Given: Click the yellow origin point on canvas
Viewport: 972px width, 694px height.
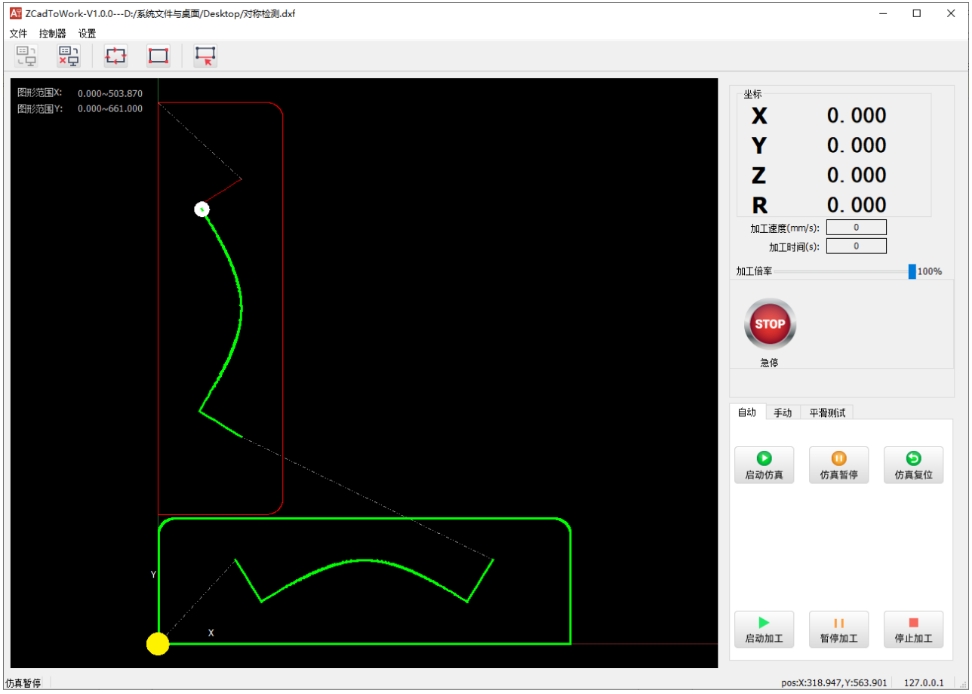Looking at the screenshot, I should pos(157,644).
